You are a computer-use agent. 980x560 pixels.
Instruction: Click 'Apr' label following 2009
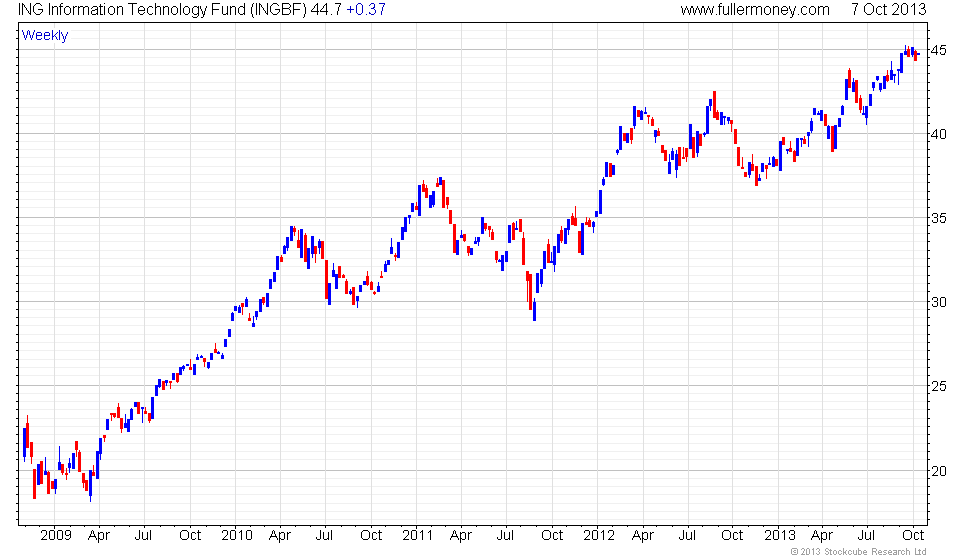click(x=99, y=536)
